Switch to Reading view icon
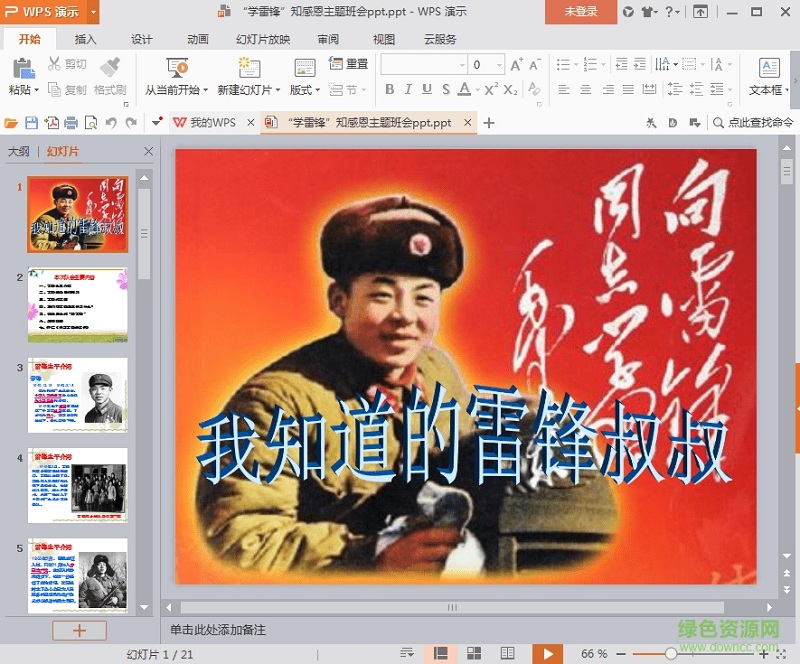Screen dimensions: 800x664 click(x=507, y=653)
